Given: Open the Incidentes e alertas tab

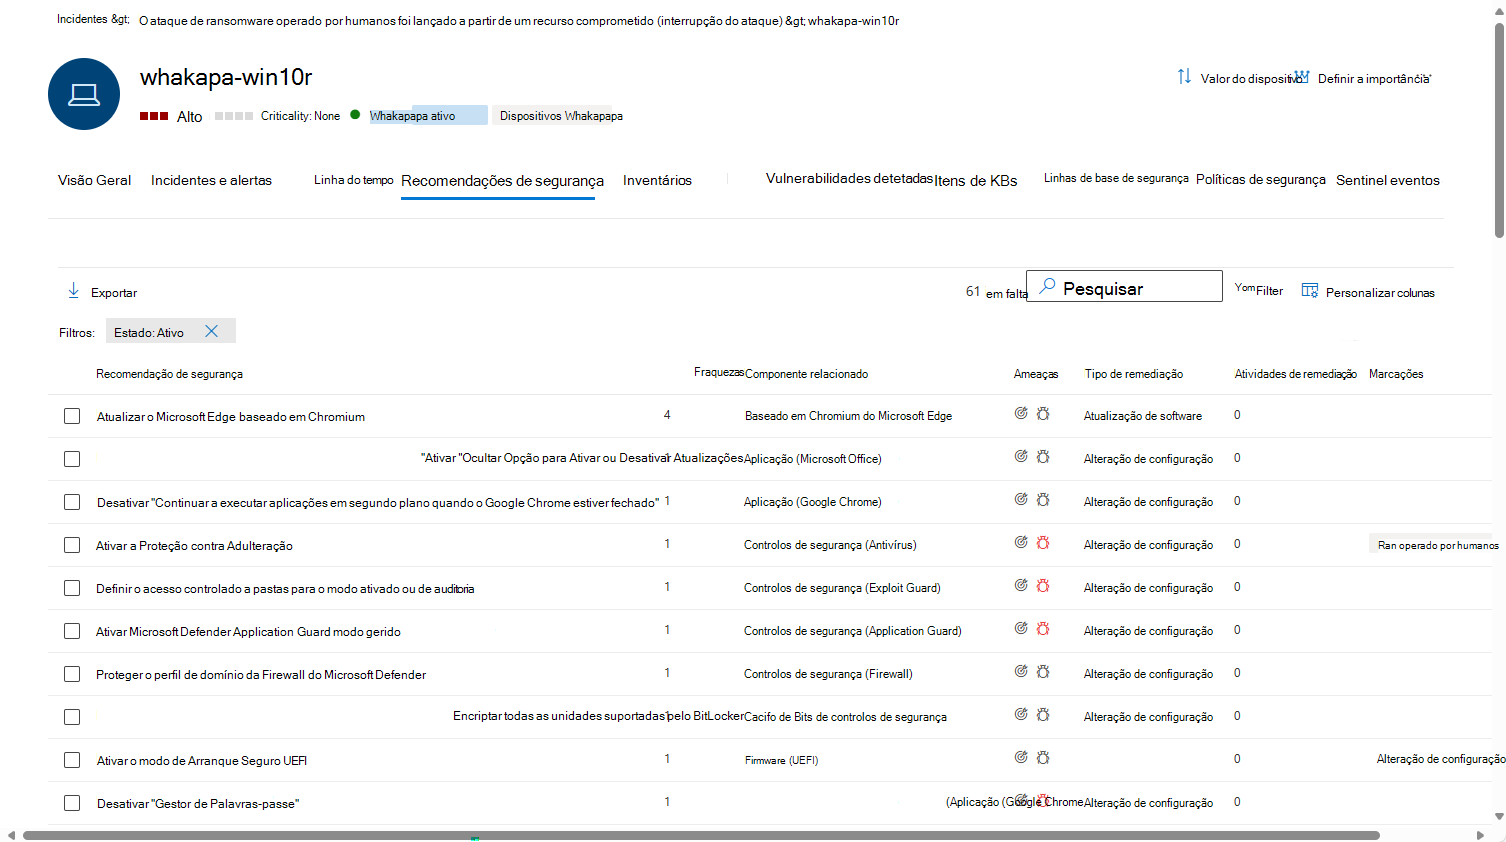Looking at the screenshot, I should [211, 180].
